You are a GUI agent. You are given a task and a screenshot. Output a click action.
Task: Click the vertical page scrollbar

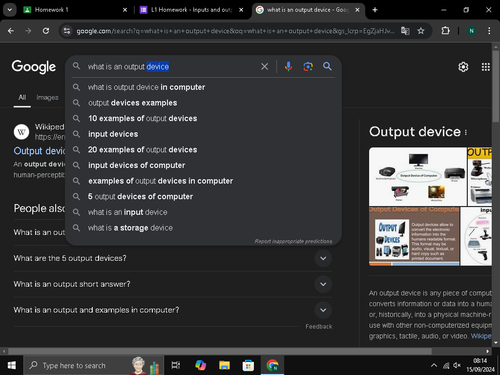pos(496,87)
